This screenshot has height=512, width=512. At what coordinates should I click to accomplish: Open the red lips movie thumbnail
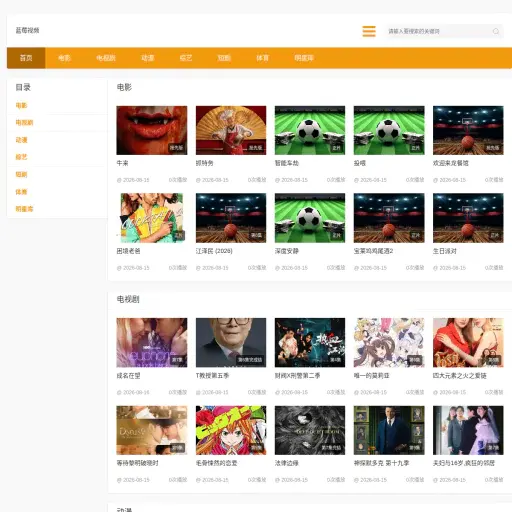pos(152,130)
